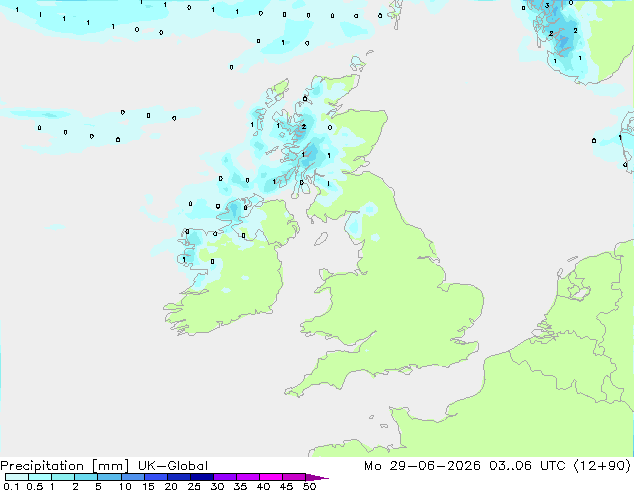The image size is (634, 490).
Task: Click the 25–30 mm dark navy swatch
Action: pos(201,477)
